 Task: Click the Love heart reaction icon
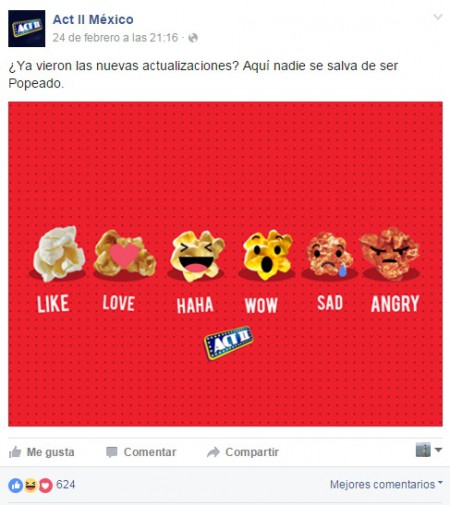click(46, 485)
